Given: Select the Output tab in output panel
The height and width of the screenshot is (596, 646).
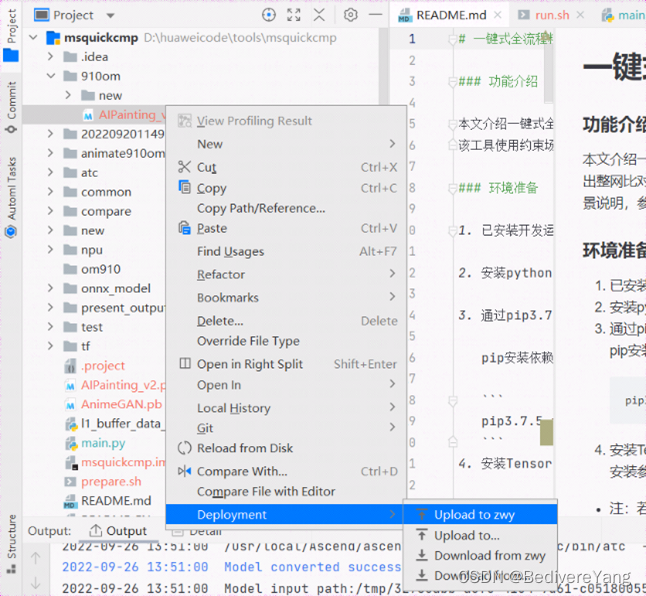Looking at the screenshot, I should click(118, 531).
